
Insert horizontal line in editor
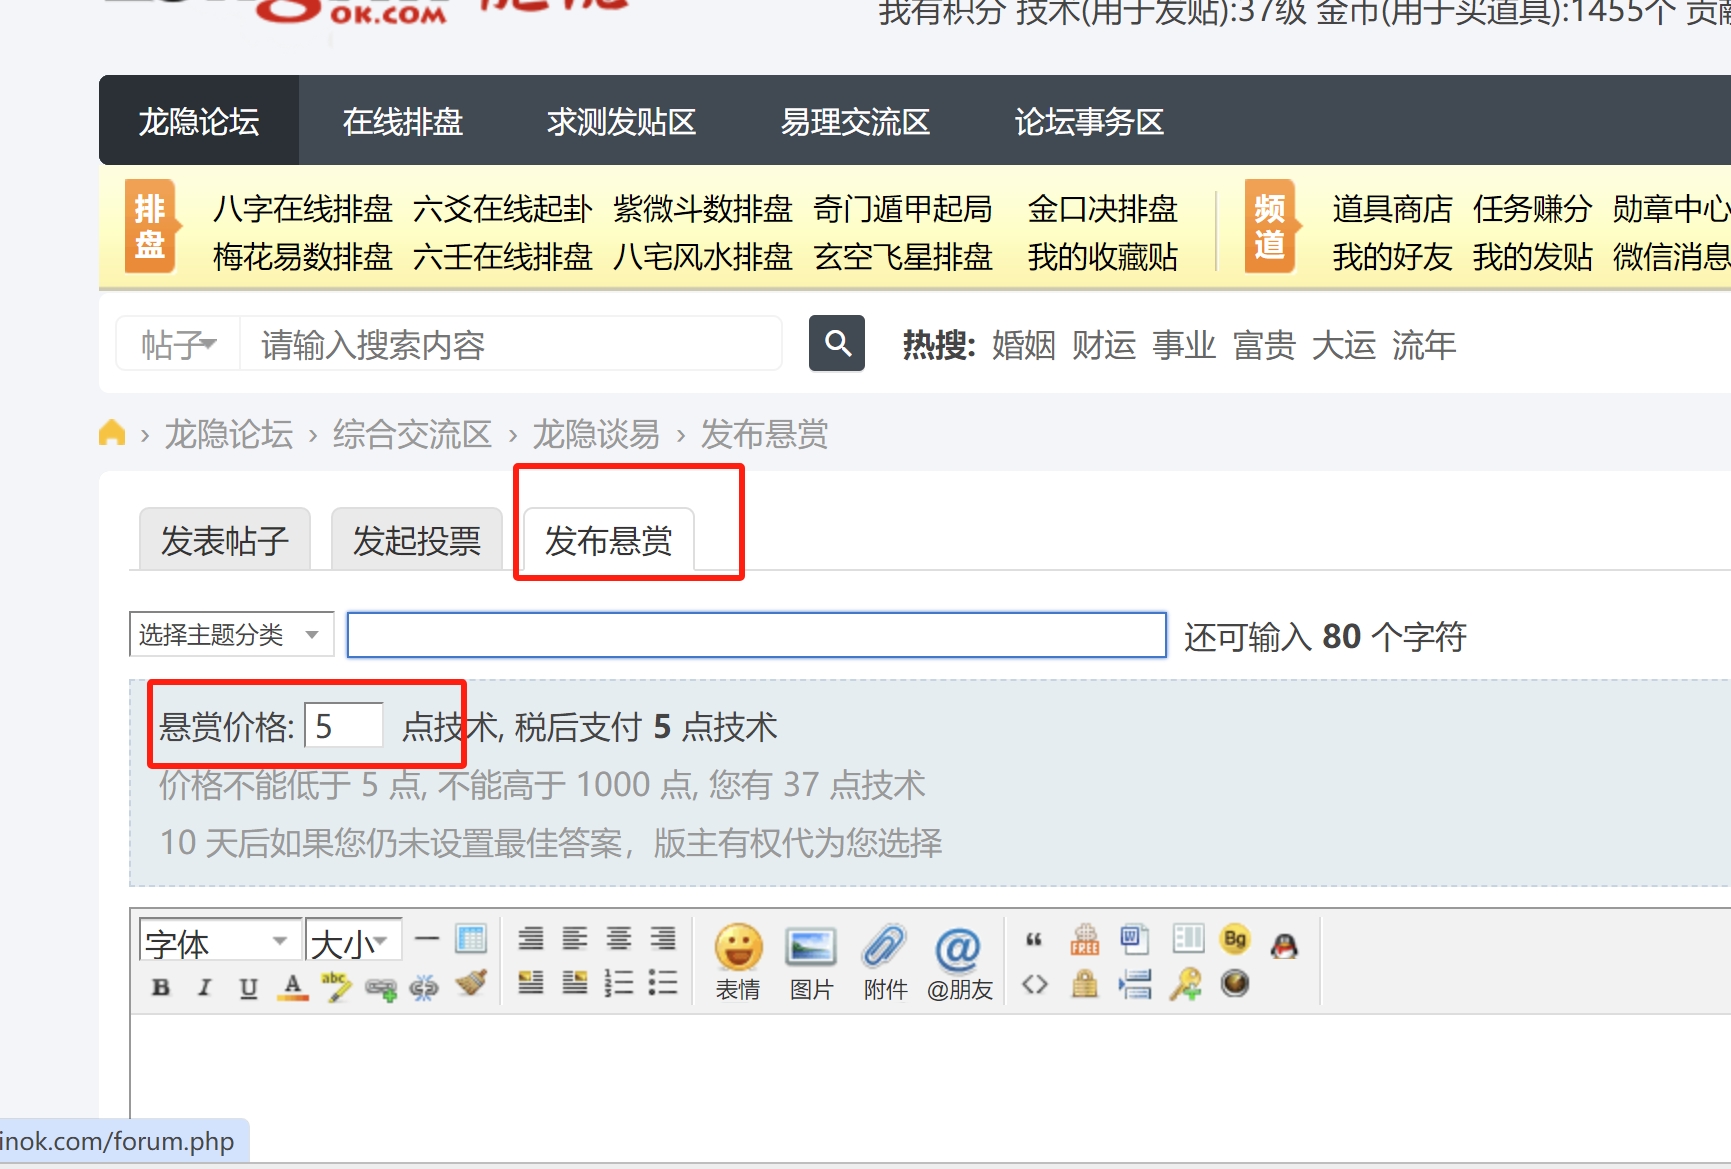427,939
